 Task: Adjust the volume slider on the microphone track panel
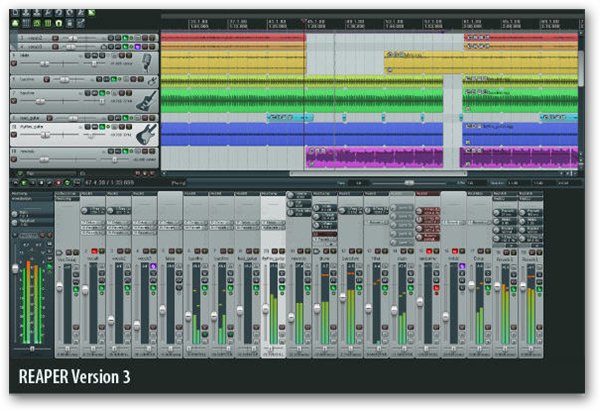click(45, 64)
